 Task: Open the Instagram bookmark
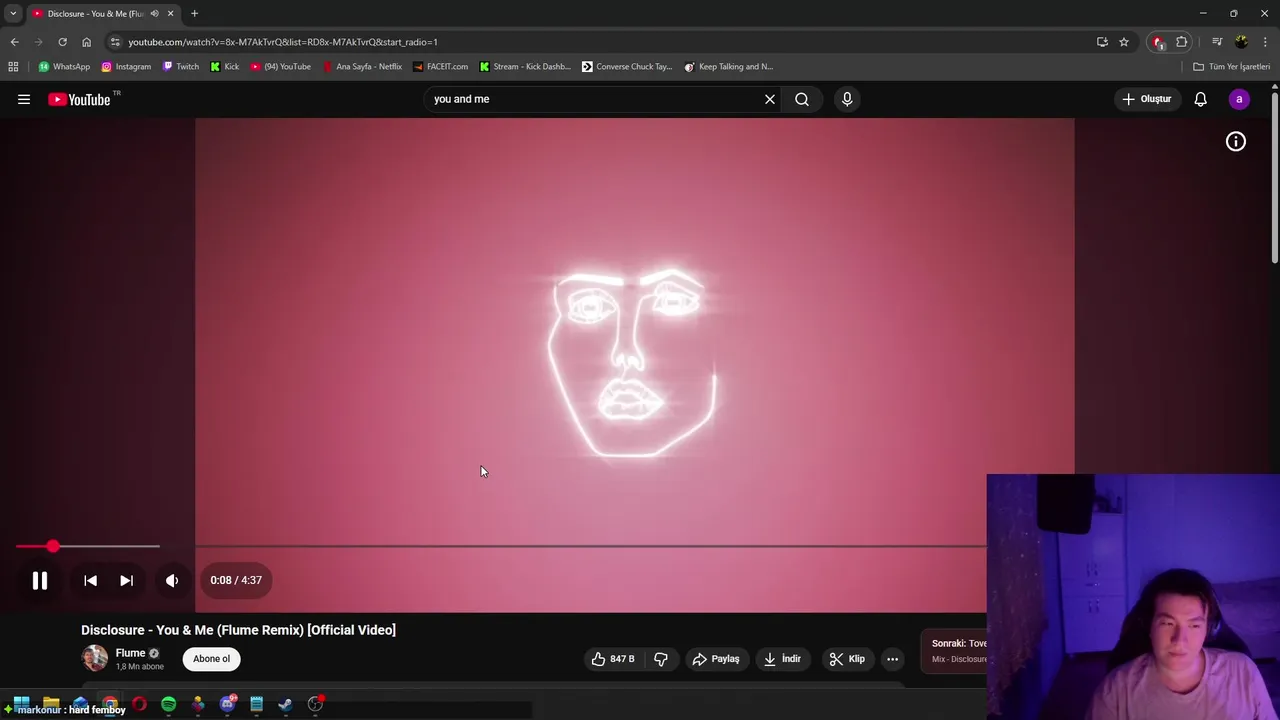tap(126, 67)
